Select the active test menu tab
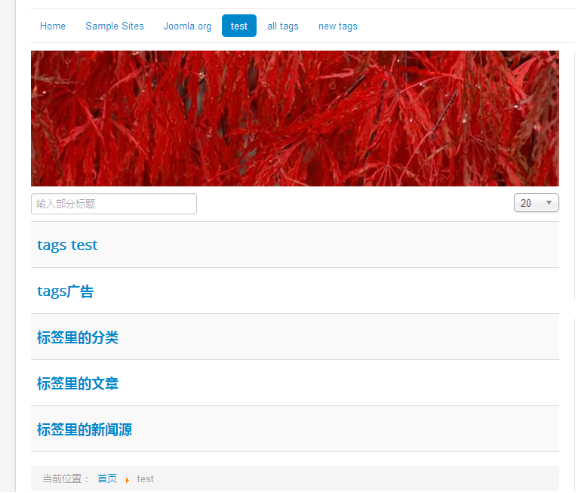Image resolution: width=576 pixels, height=493 pixels. [239, 26]
